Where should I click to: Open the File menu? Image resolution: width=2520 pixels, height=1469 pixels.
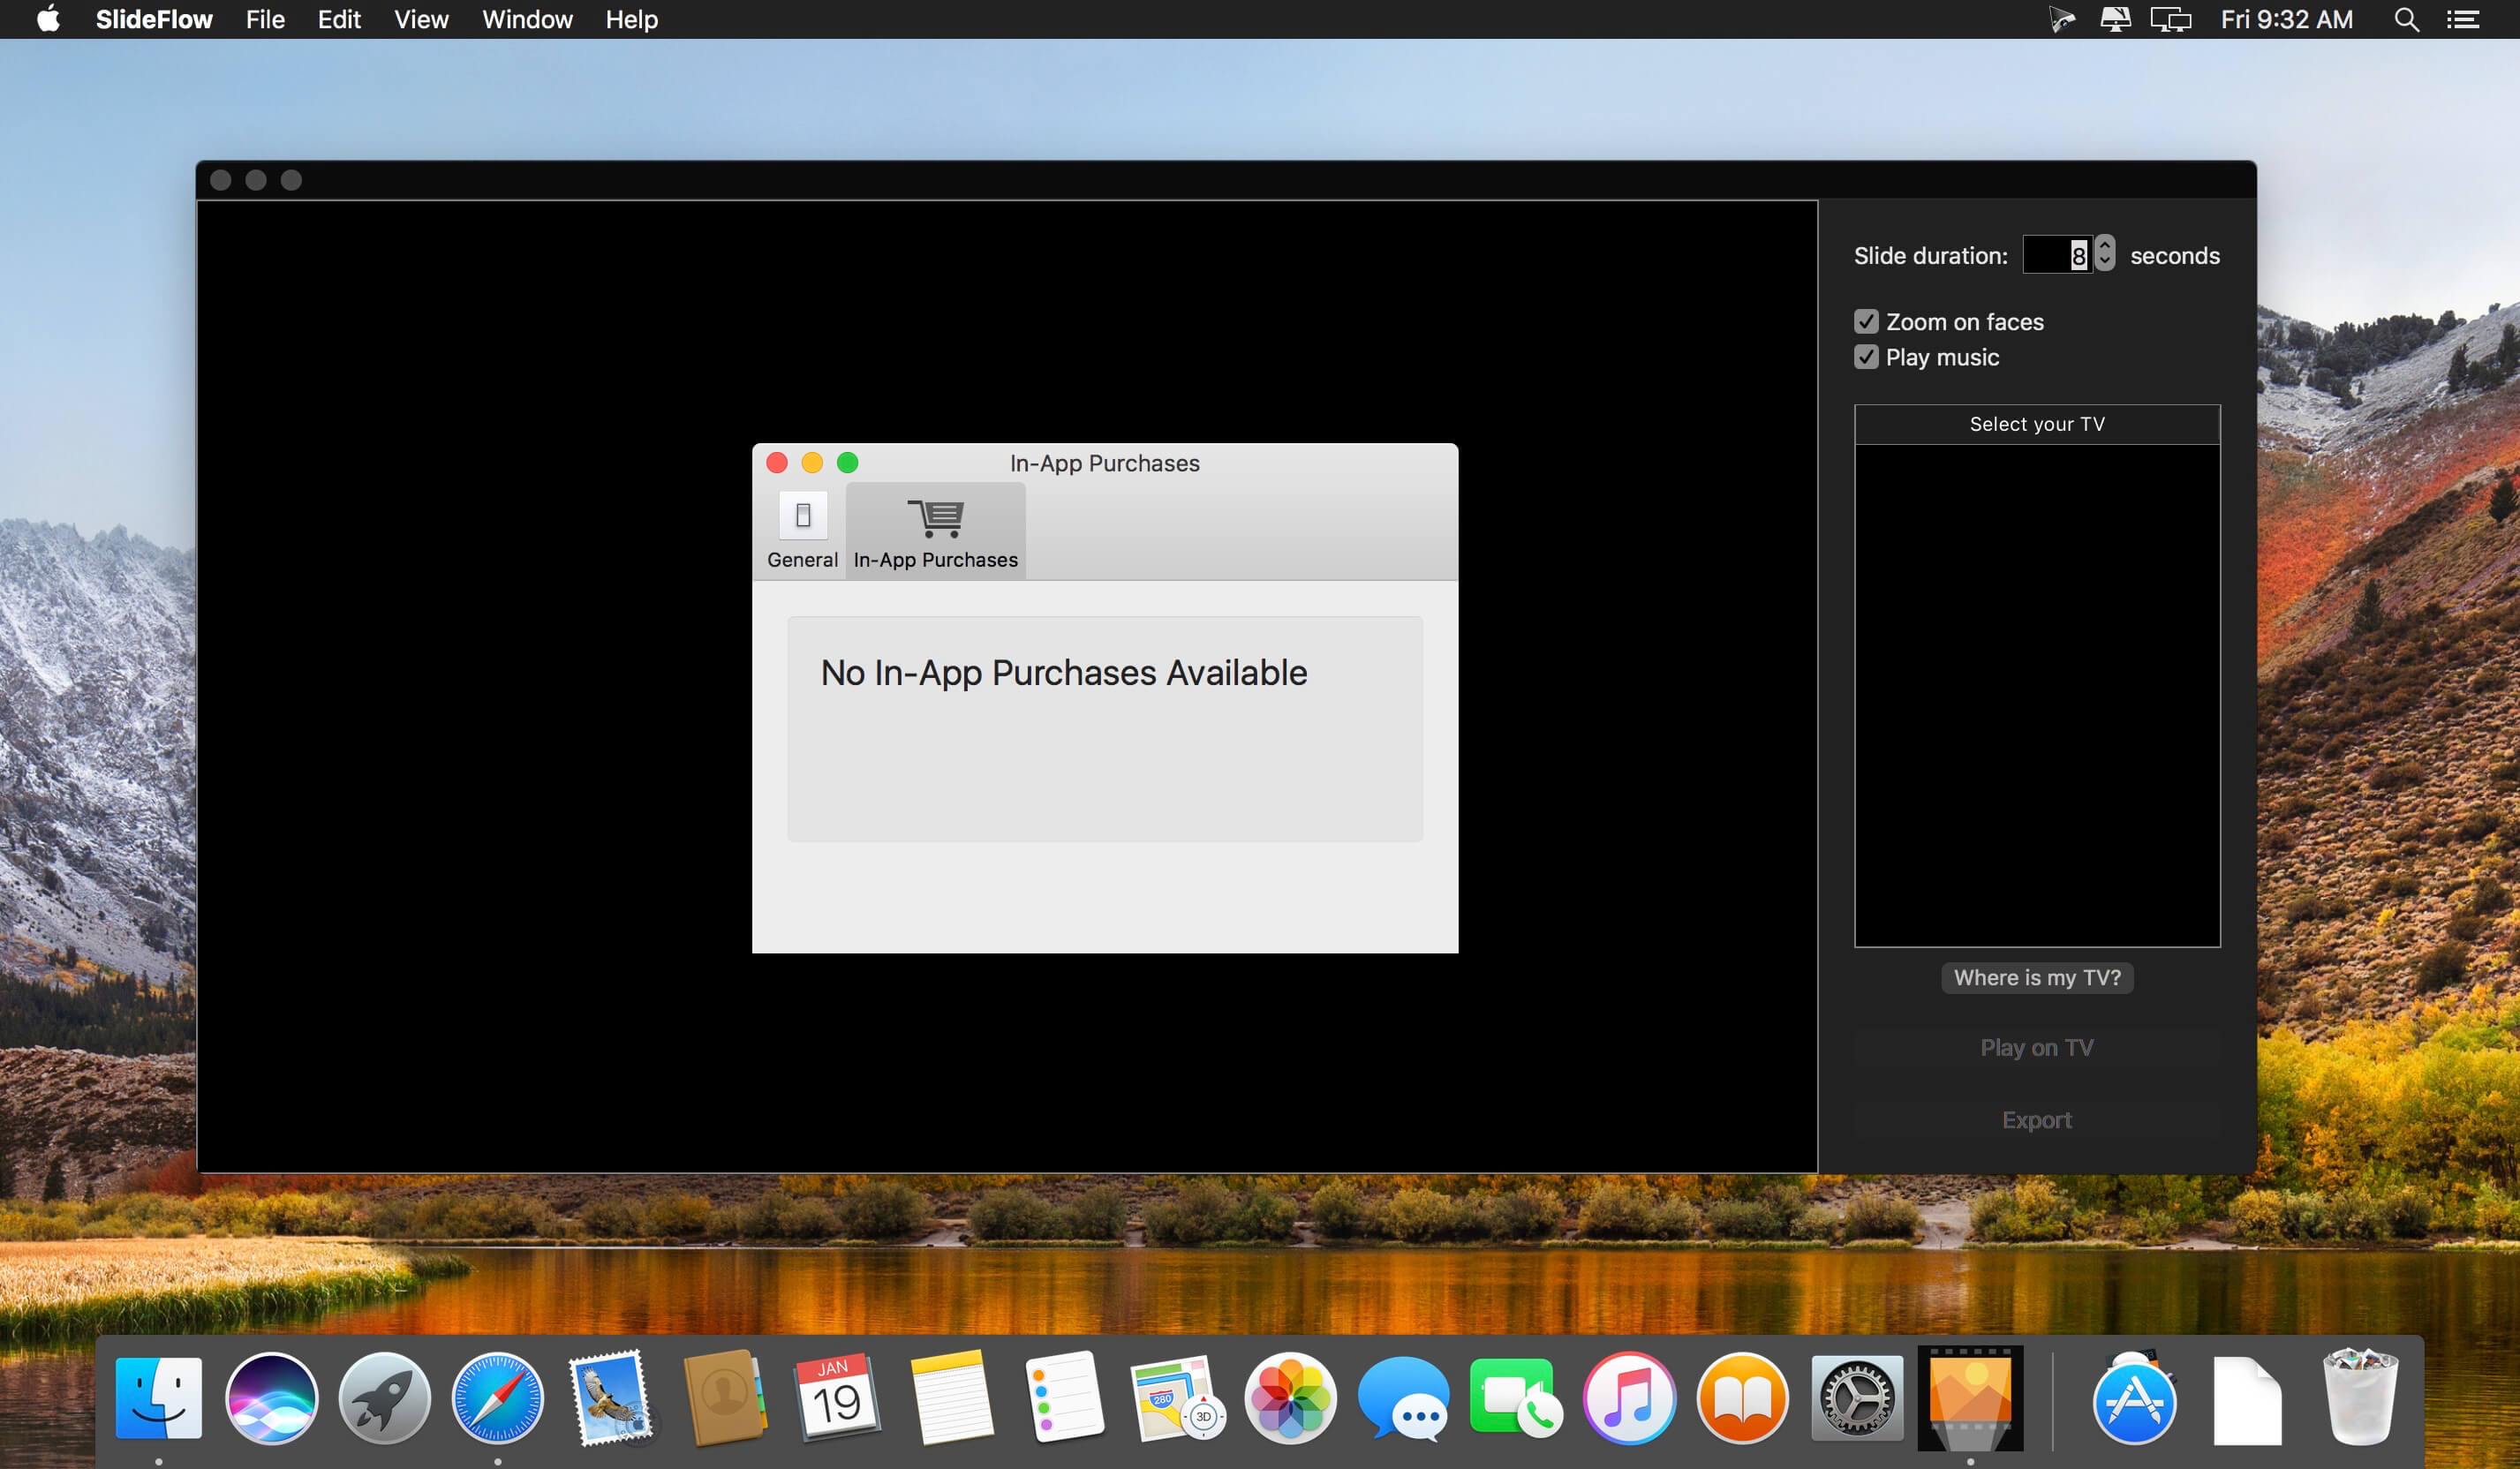[x=265, y=19]
